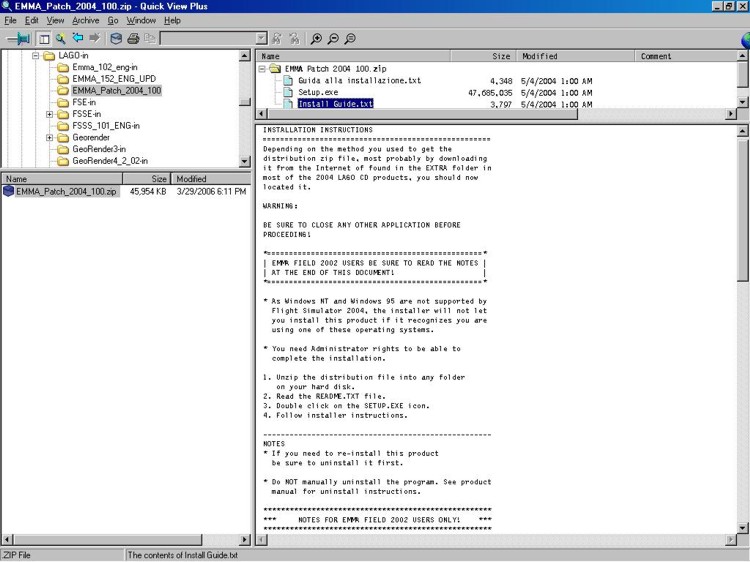
Task: Select EMMA_Patch_2004_100.zip in file list
Action: coord(66,192)
